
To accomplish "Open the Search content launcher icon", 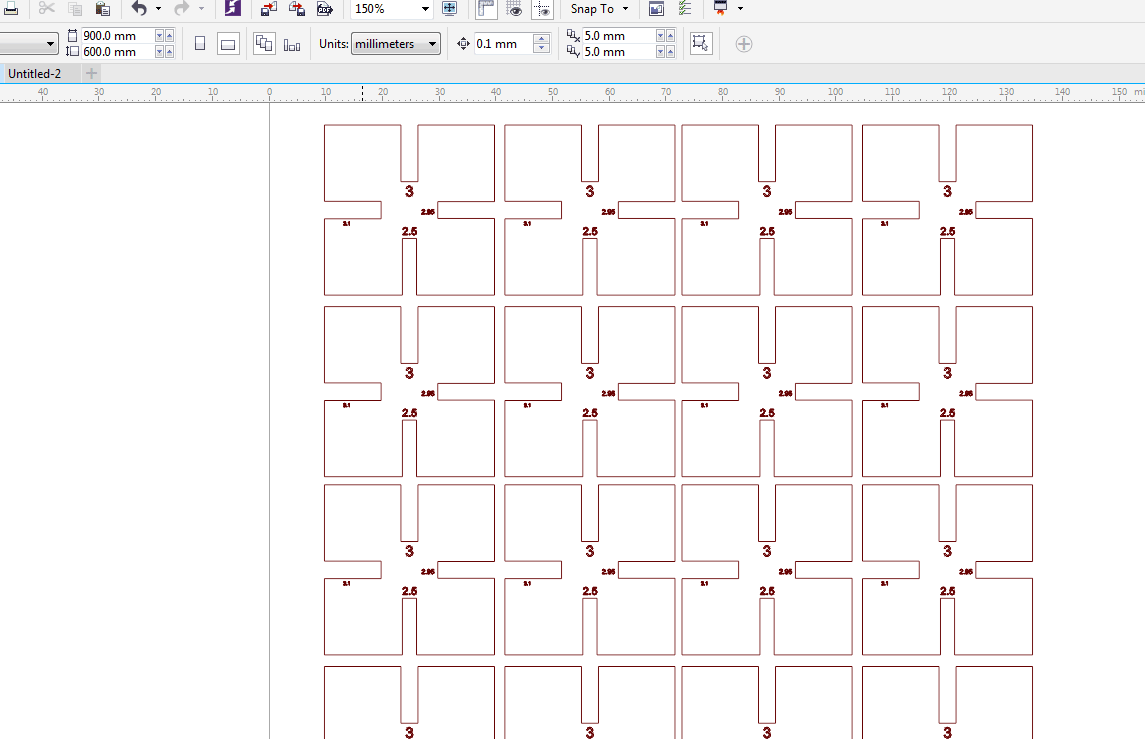I will tap(232, 9).
